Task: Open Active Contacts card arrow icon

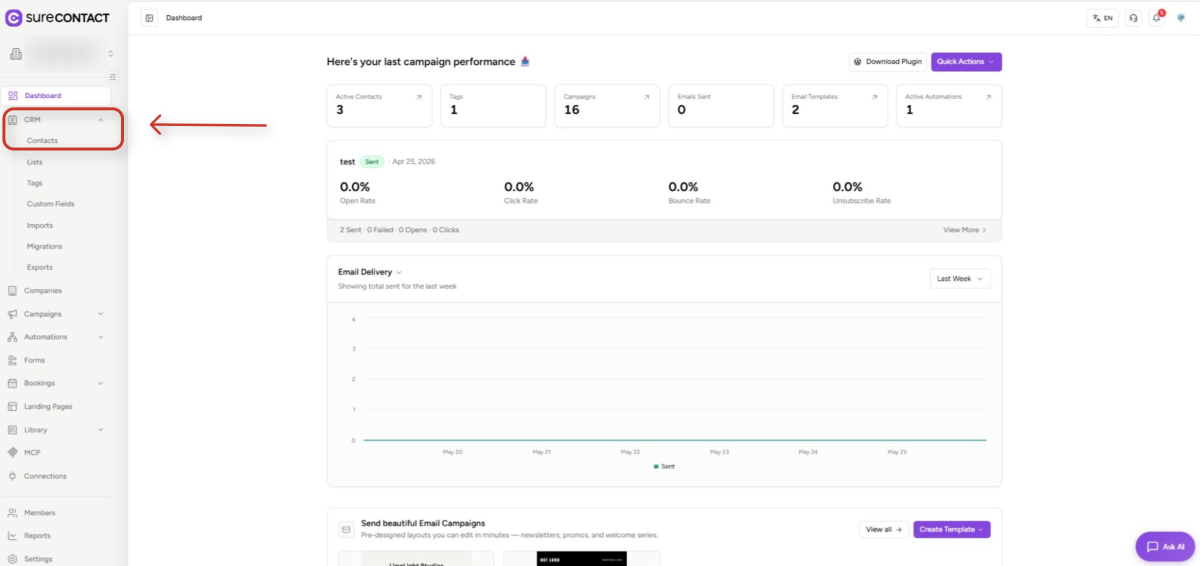Action: (419, 97)
